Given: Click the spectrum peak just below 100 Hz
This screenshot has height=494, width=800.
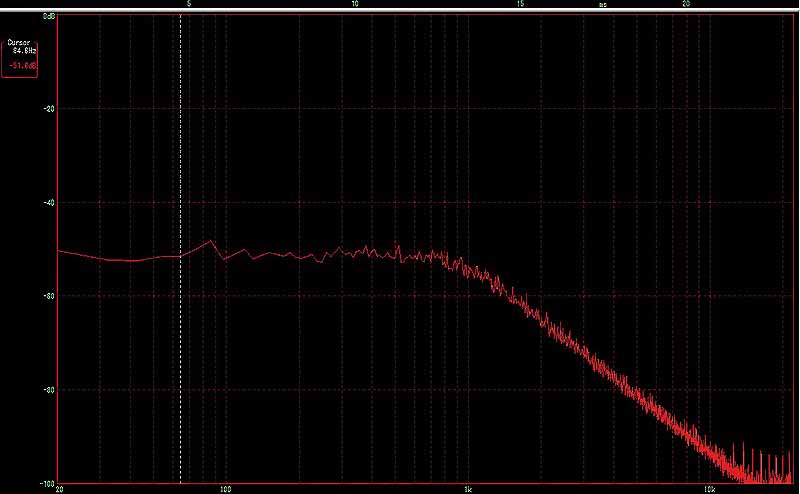Looking at the screenshot, I should tap(211, 241).
